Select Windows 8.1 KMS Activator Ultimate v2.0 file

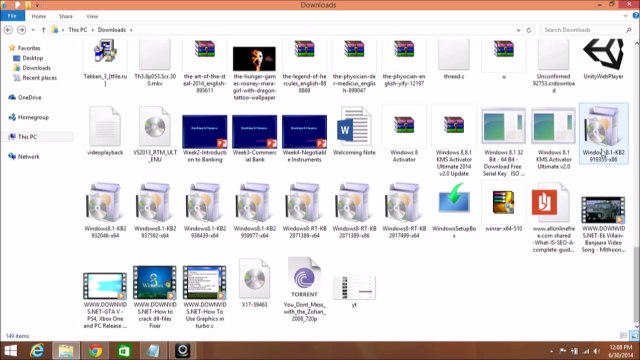point(553,138)
